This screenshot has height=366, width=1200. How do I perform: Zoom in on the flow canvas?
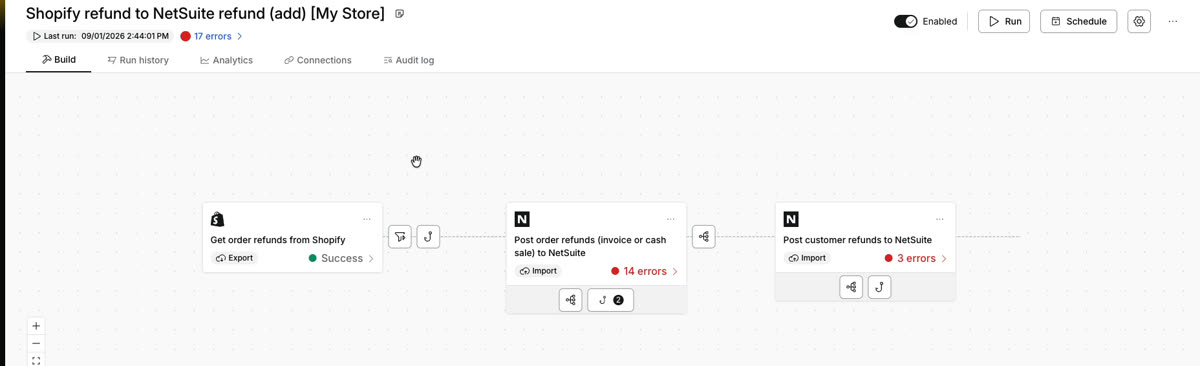(x=36, y=326)
